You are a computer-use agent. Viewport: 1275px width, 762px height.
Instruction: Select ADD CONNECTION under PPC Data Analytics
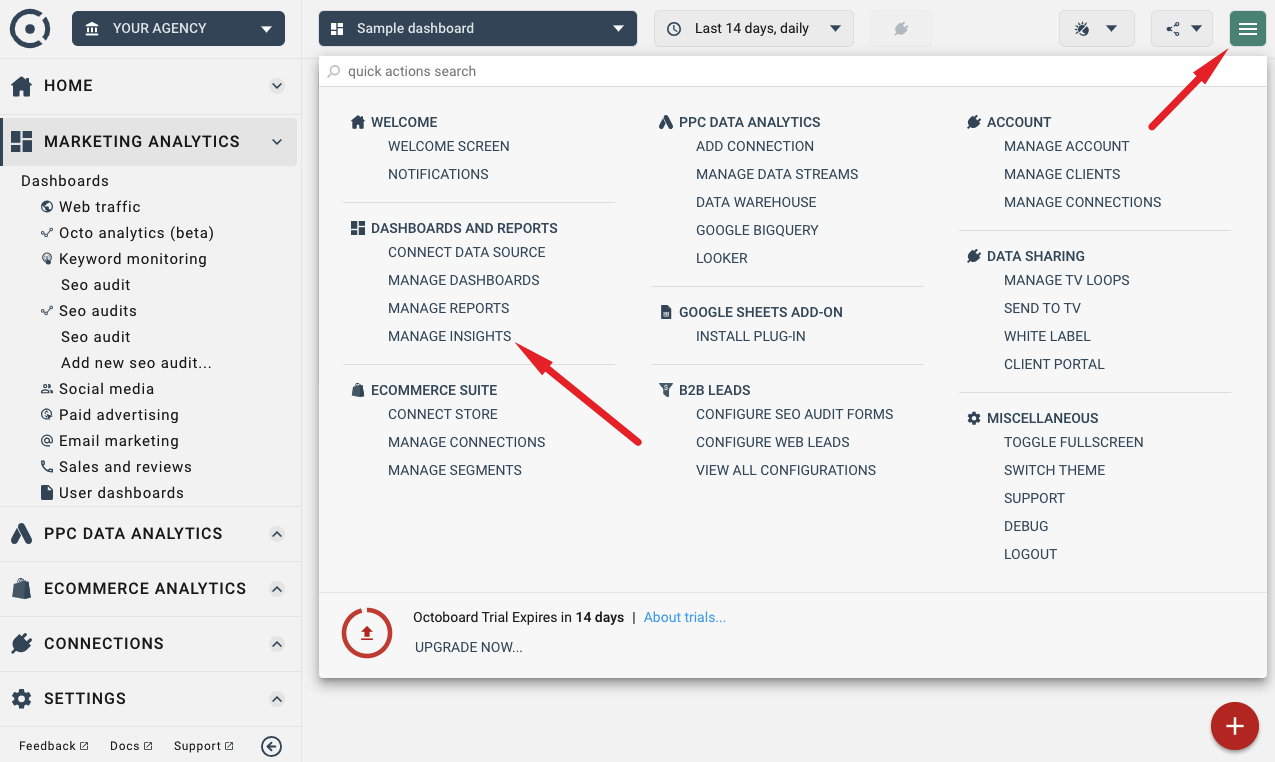755,146
